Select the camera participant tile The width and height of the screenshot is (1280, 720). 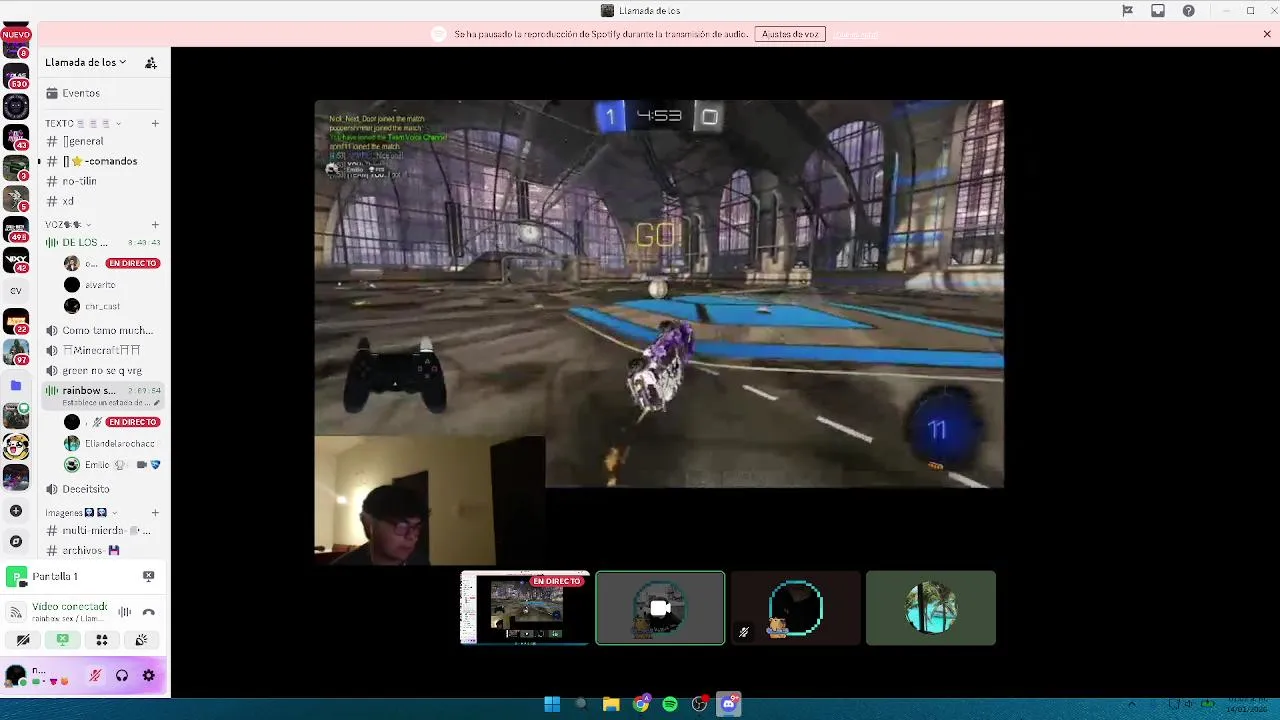[x=660, y=608]
